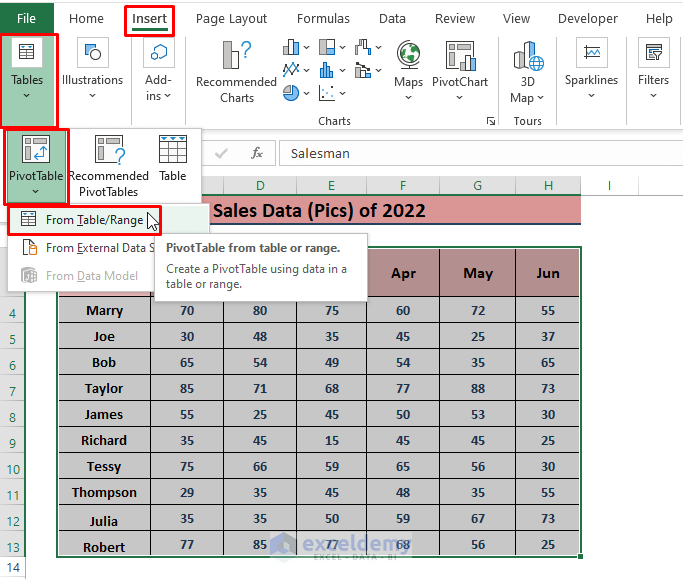The width and height of the screenshot is (683, 579).
Task: Select From Table/Range menu item
Action: (85, 220)
